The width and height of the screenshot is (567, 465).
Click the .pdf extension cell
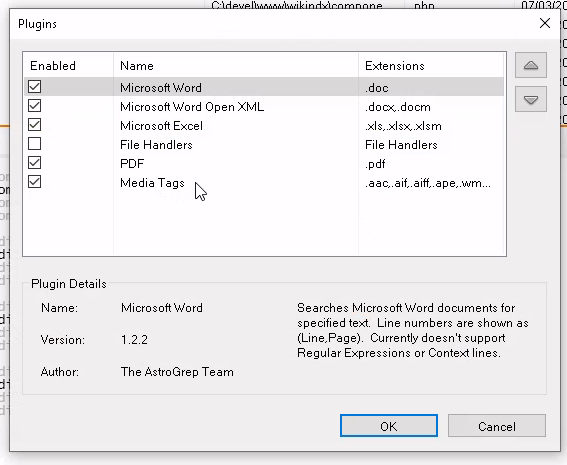tap(375, 164)
